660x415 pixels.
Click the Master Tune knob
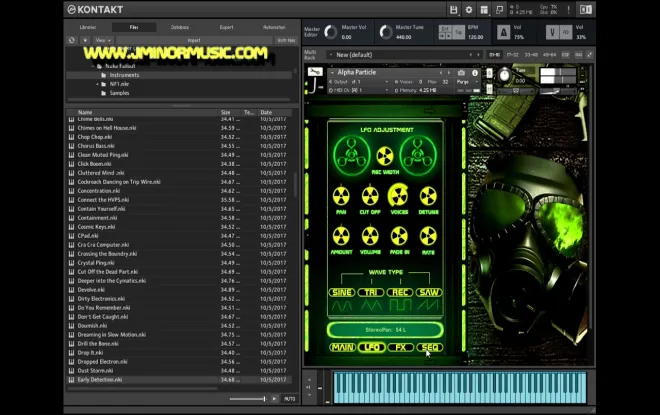386,32
